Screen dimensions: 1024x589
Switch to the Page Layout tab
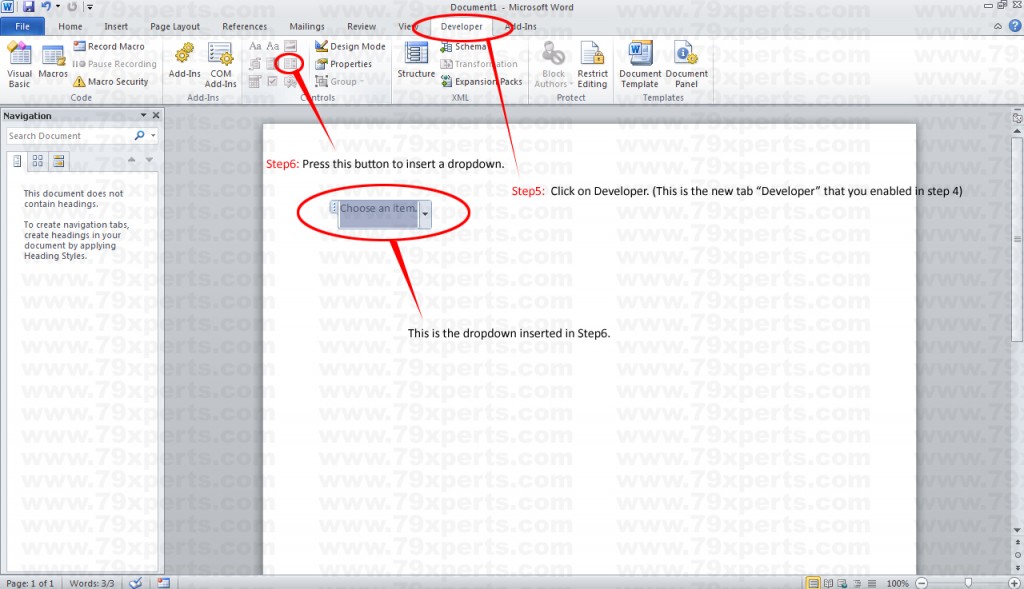175,27
